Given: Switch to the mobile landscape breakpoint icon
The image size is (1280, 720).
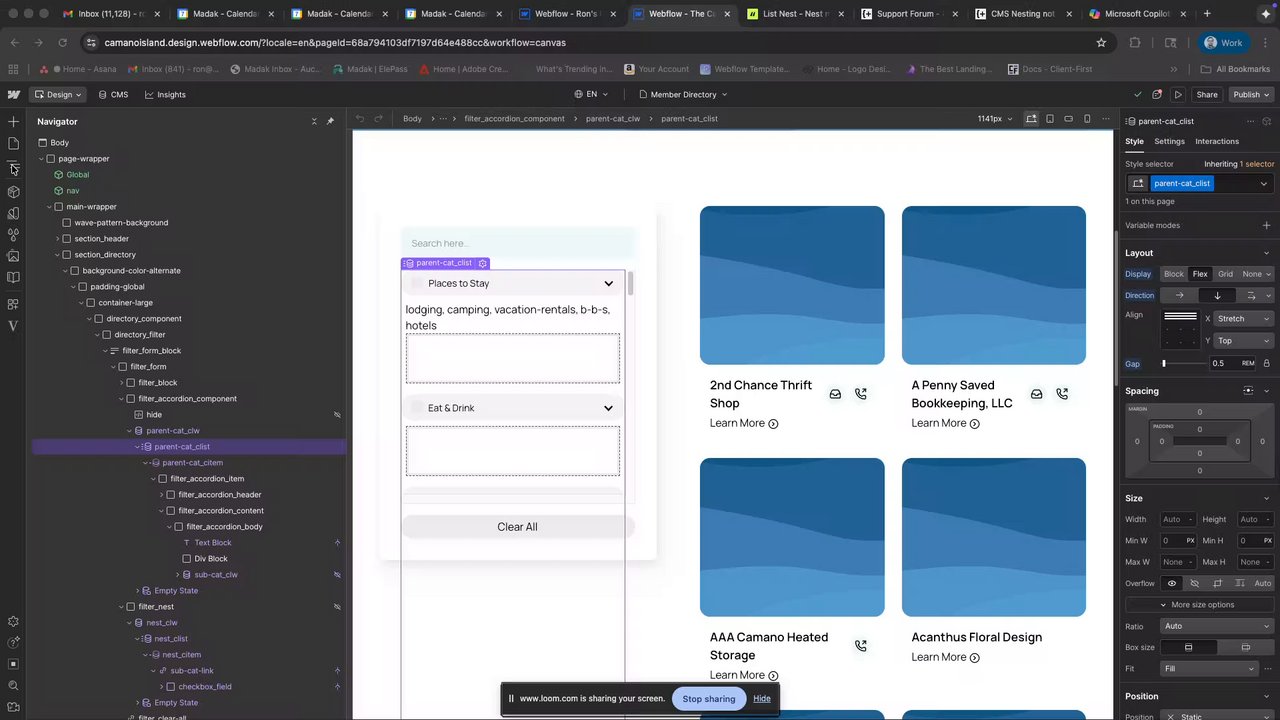Looking at the screenshot, I should click(x=1069, y=119).
